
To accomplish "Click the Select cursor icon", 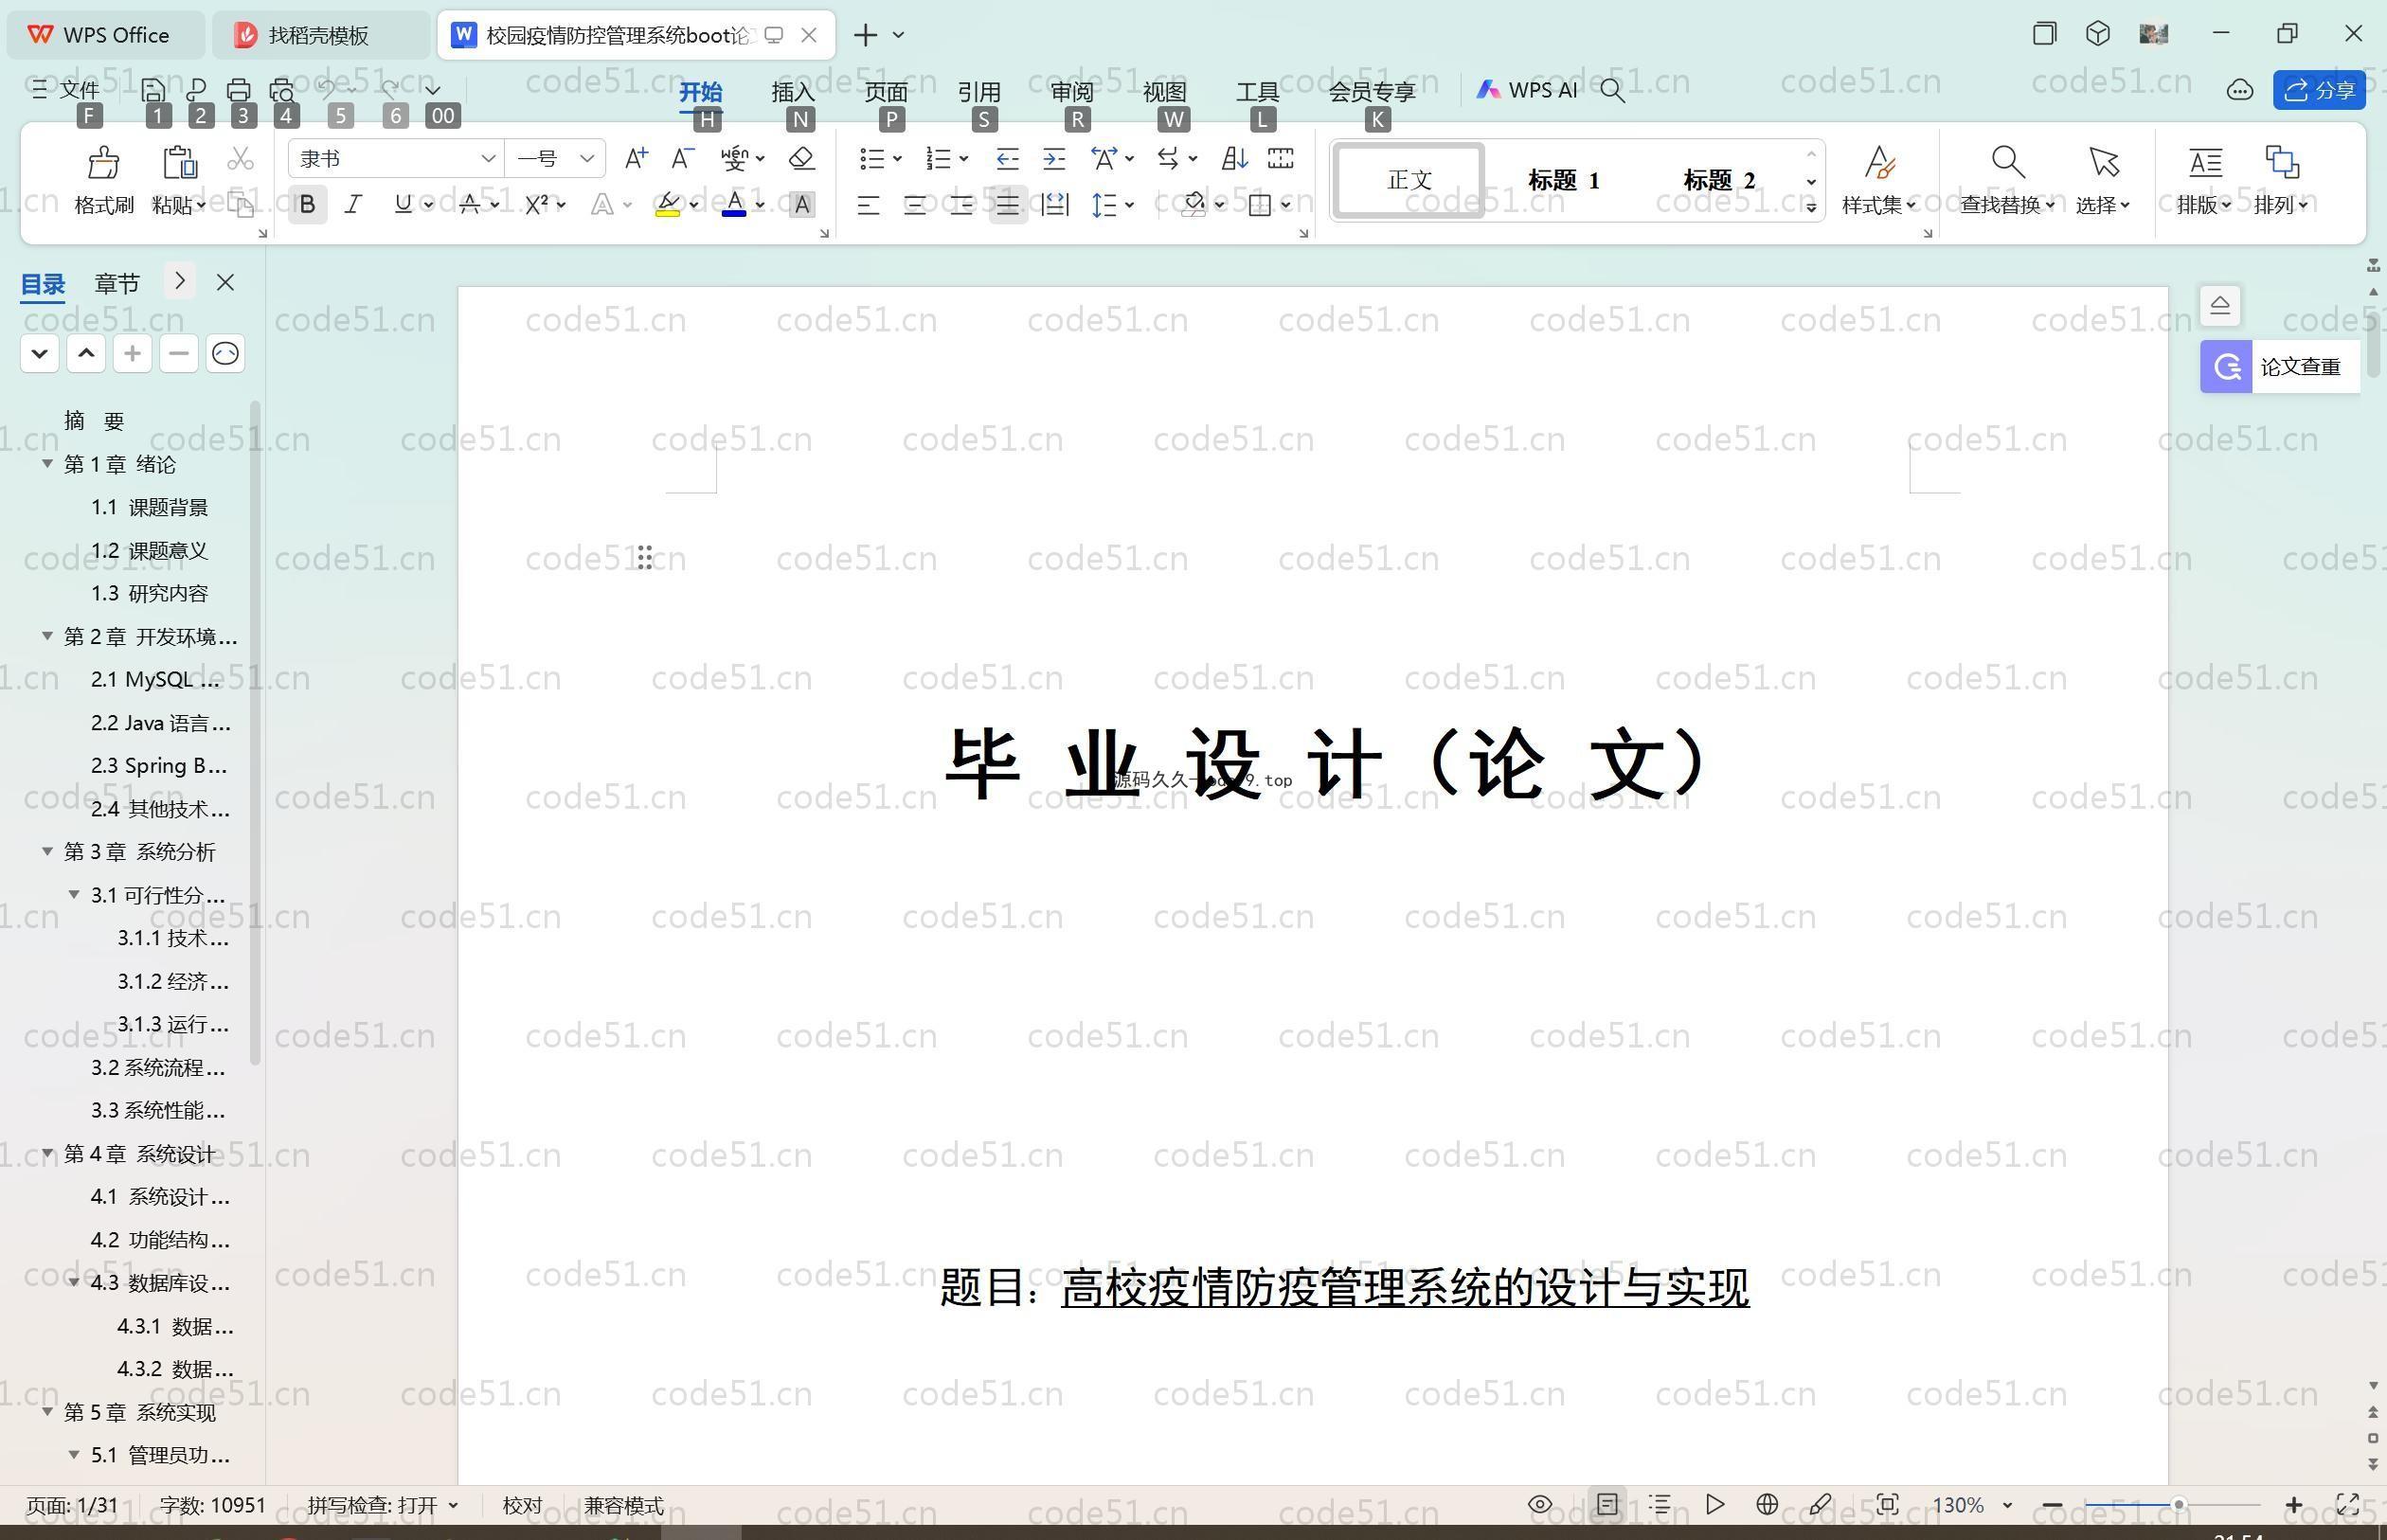I will pyautogui.click(x=2103, y=162).
